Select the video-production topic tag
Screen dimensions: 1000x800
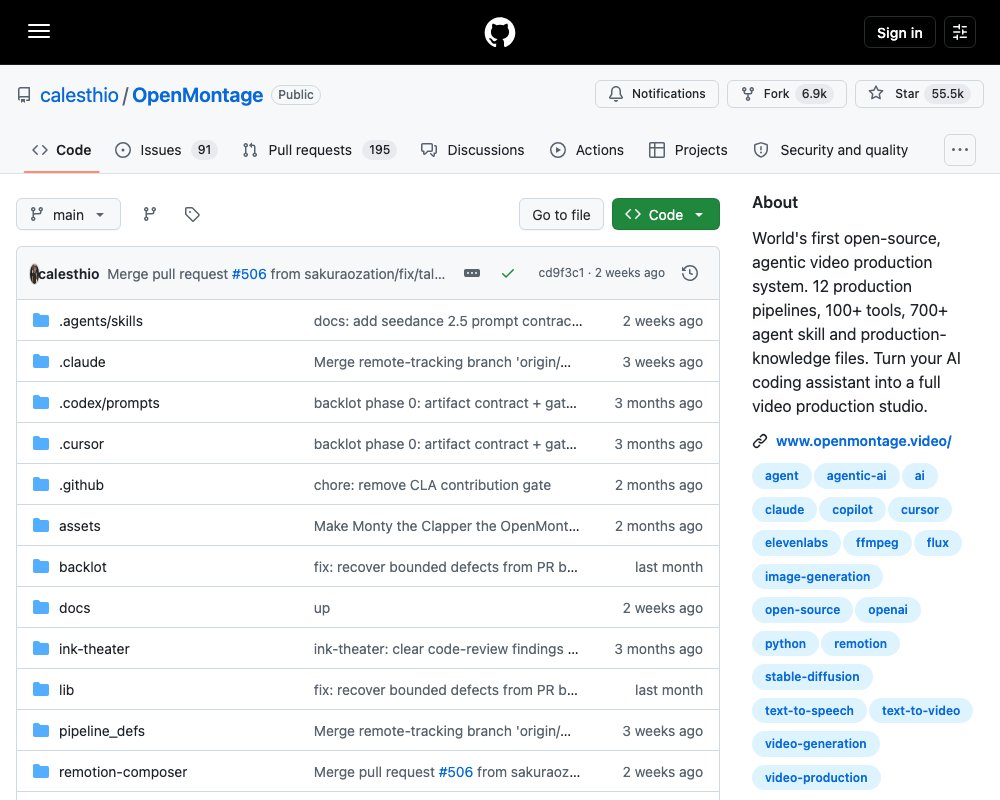click(x=816, y=778)
